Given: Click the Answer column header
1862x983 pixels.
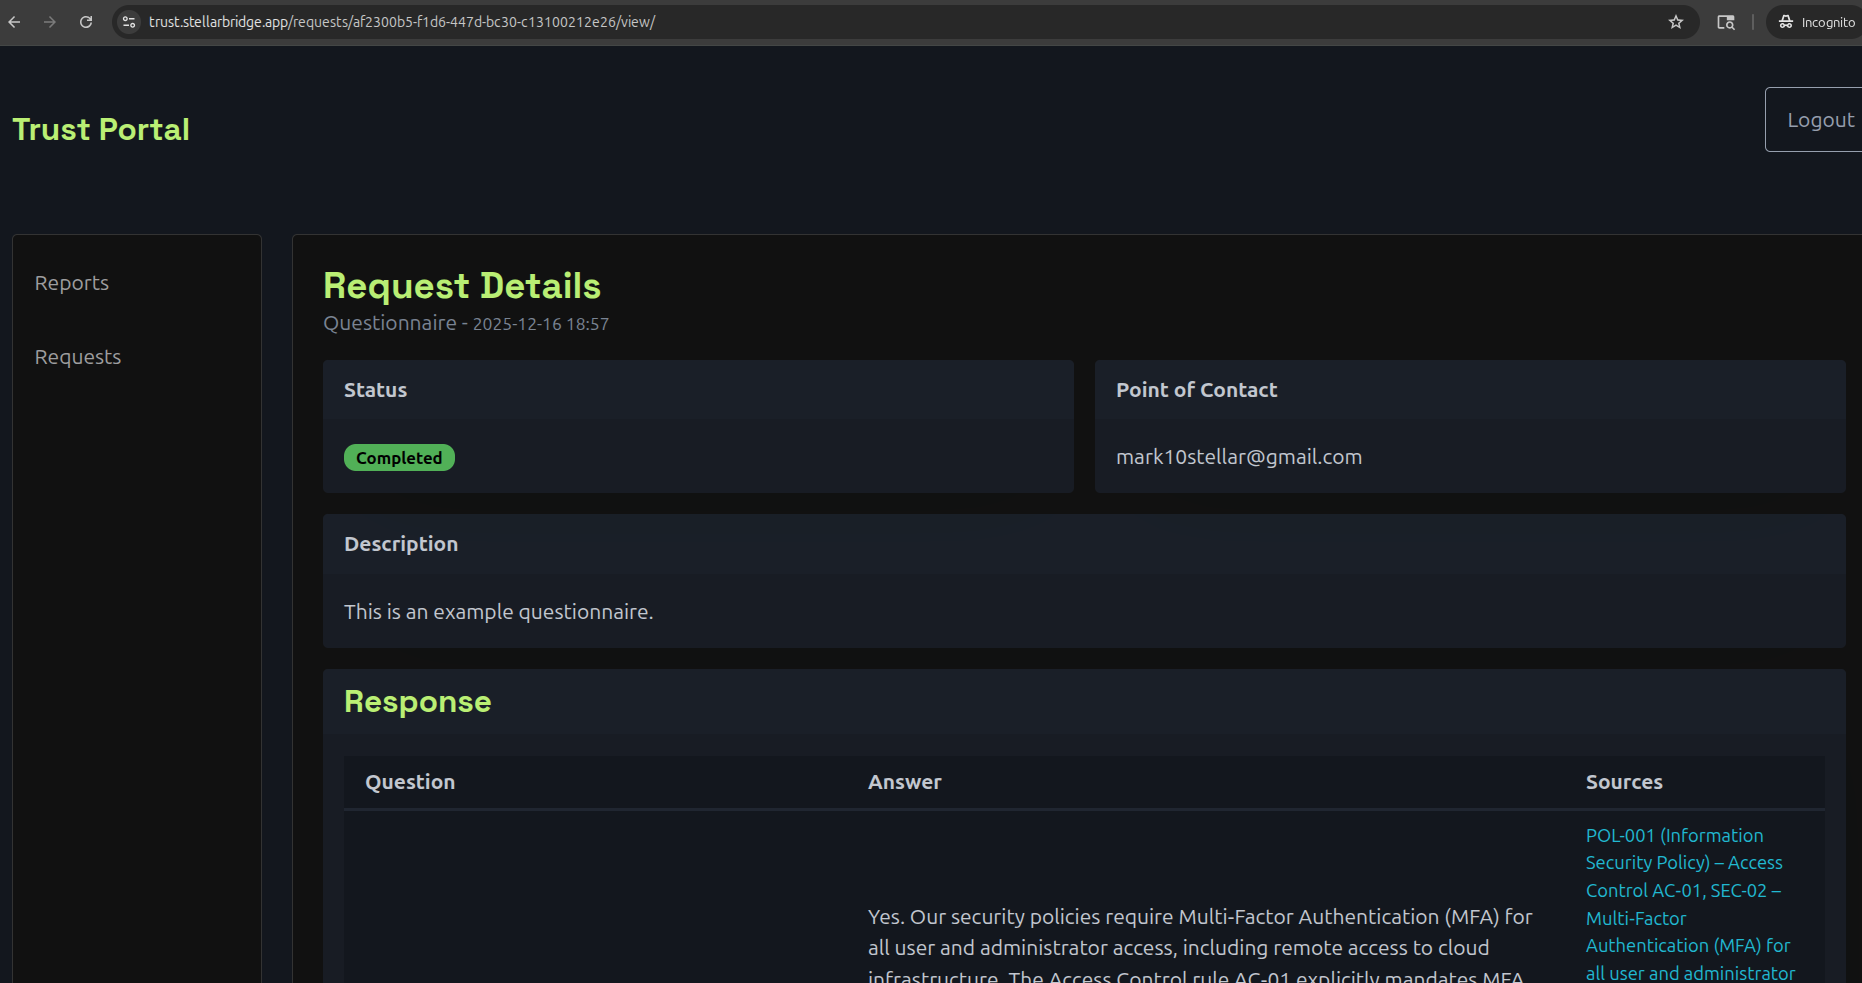Looking at the screenshot, I should [904, 781].
